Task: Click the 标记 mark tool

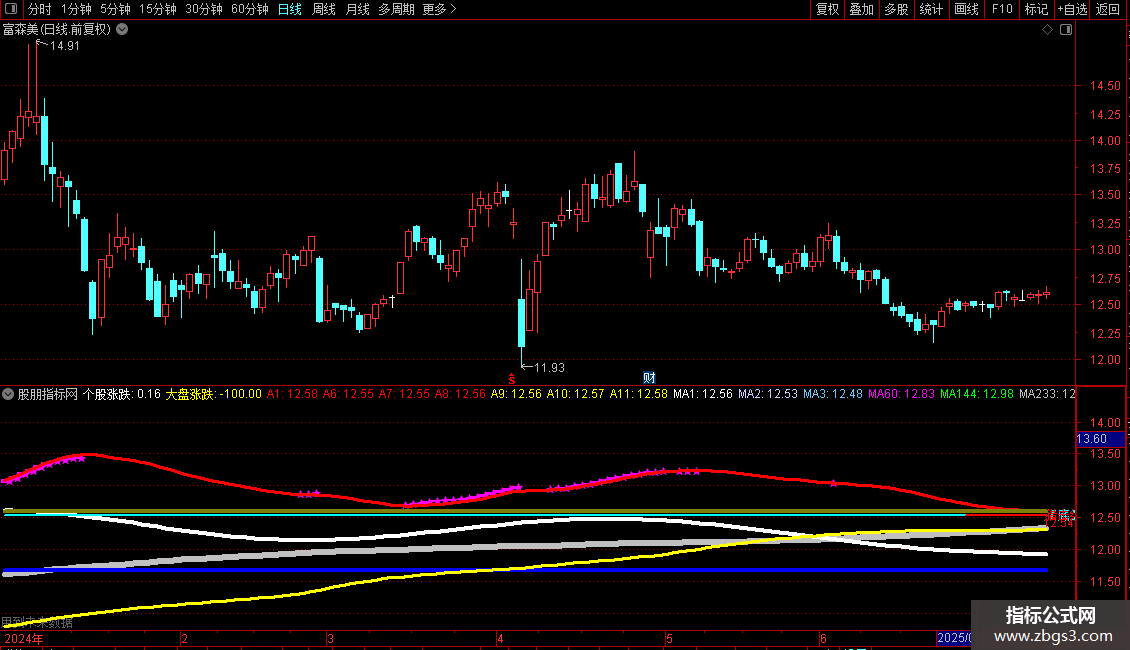Action: [x=1036, y=9]
